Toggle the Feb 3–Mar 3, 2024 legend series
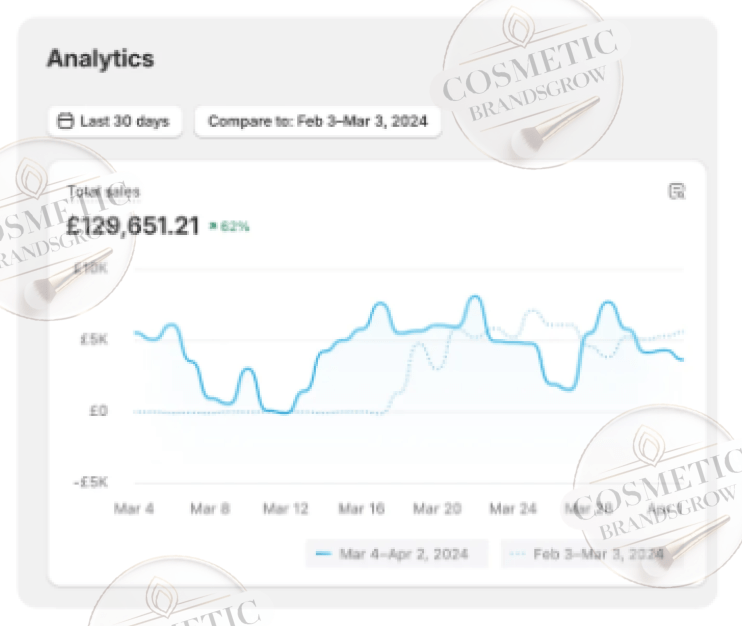Screen dimensions: 742x626 click(x=585, y=553)
